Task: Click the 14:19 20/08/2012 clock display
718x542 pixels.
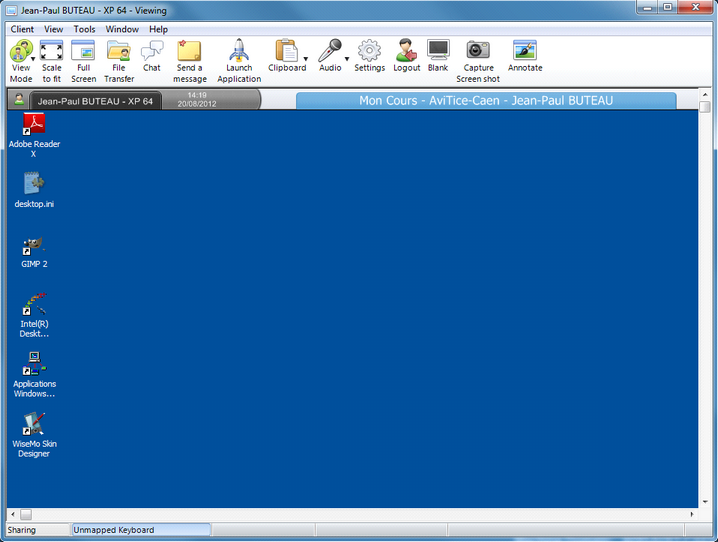Action: (197, 99)
